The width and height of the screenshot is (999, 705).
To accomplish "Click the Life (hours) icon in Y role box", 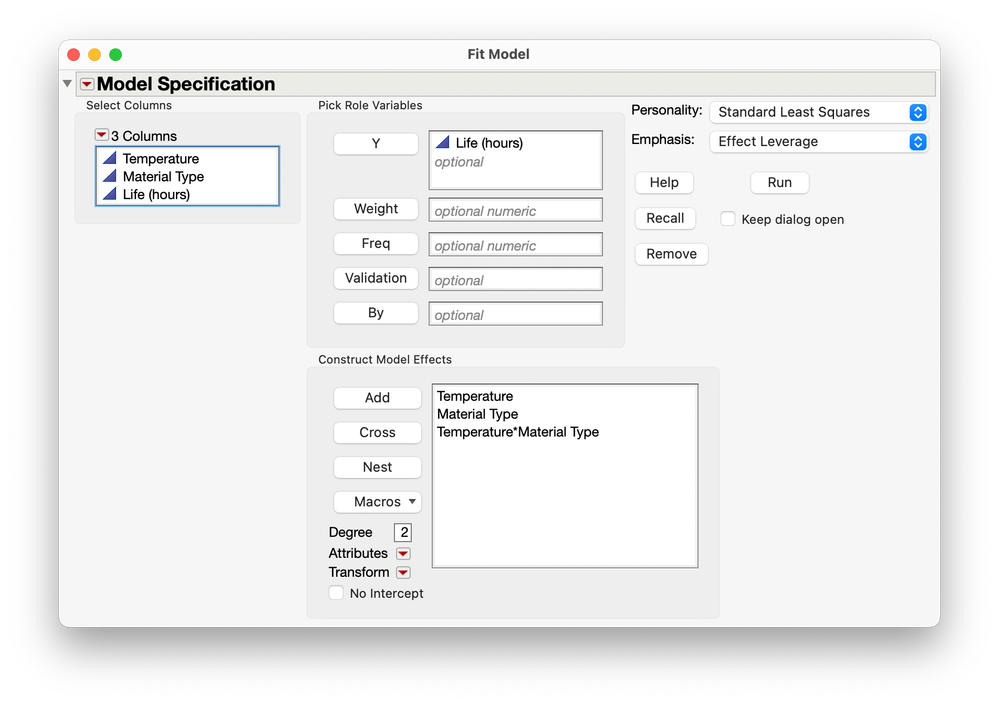I will (x=443, y=142).
